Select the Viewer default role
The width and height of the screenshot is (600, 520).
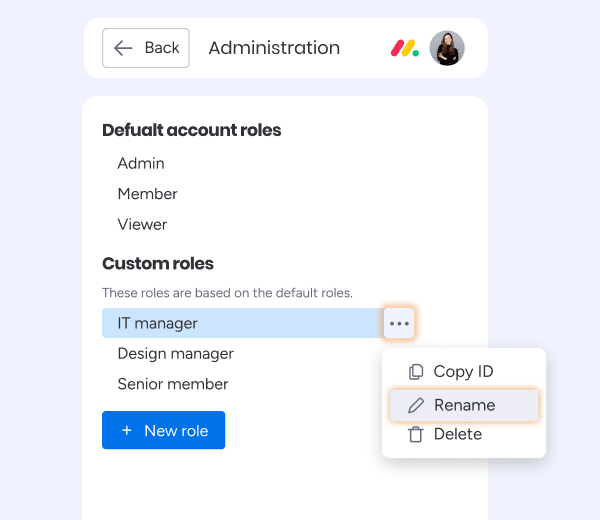[x=142, y=225]
